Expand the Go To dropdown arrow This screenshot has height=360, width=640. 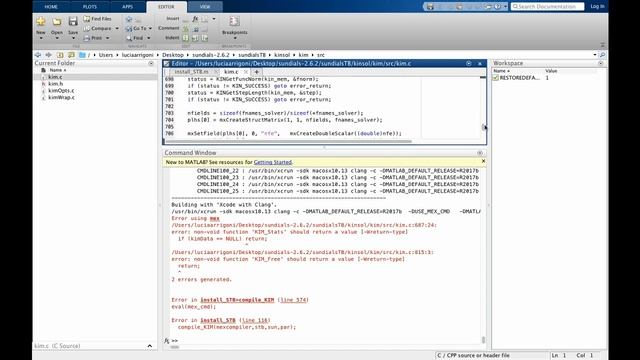click(x=150, y=29)
